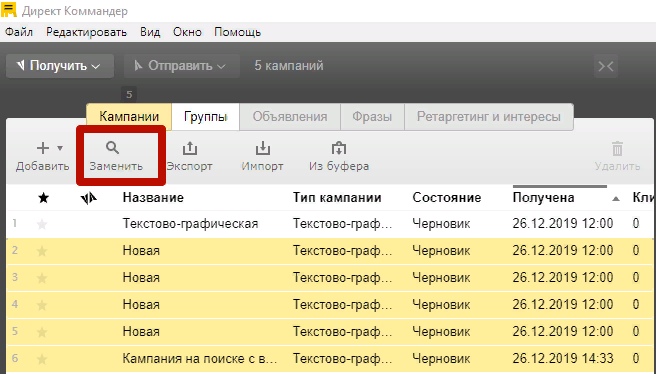656x374 pixels.
Task: Open the Файл menu
Action: click(x=19, y=32)
